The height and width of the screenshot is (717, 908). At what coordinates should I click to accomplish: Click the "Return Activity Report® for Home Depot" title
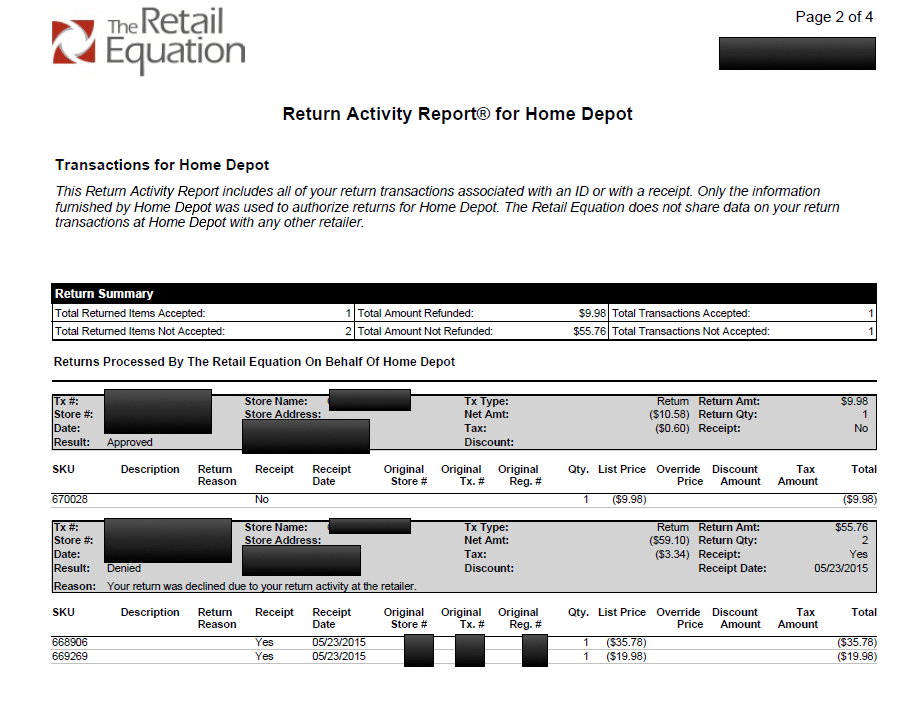[457, 114]
